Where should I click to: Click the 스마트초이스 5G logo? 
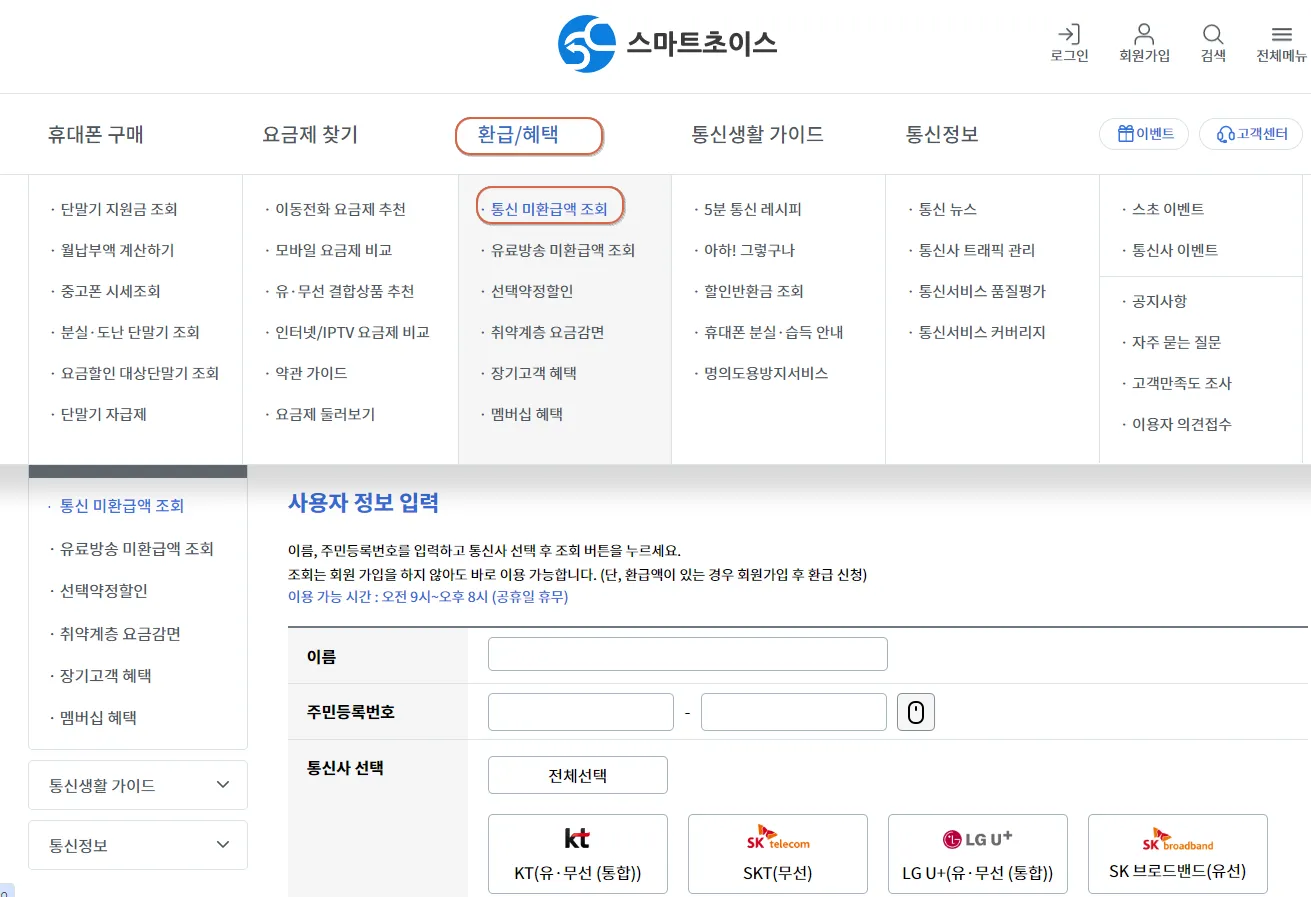point(666,42)
